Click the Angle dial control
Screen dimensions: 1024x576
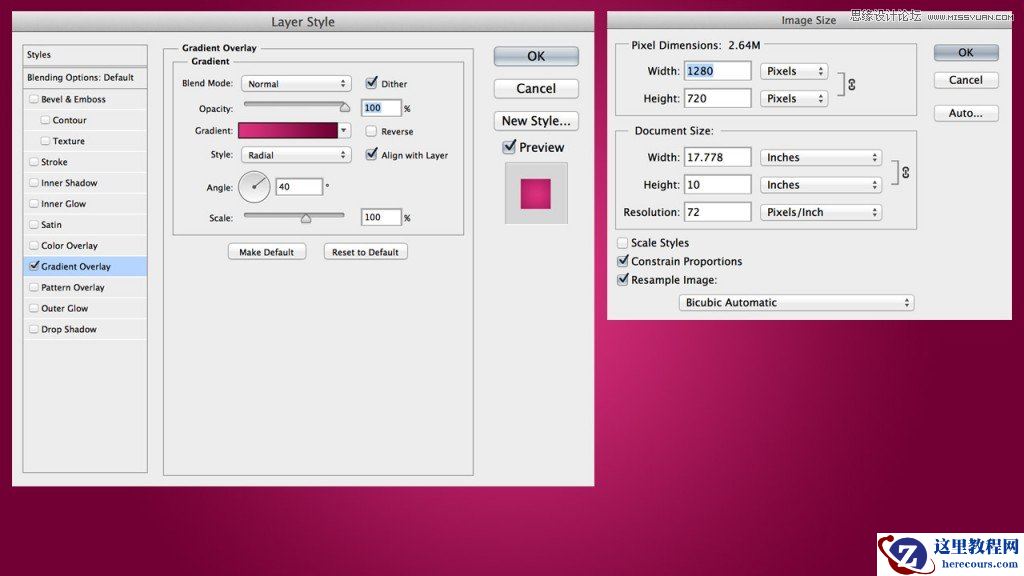click(x=254, y=187)
